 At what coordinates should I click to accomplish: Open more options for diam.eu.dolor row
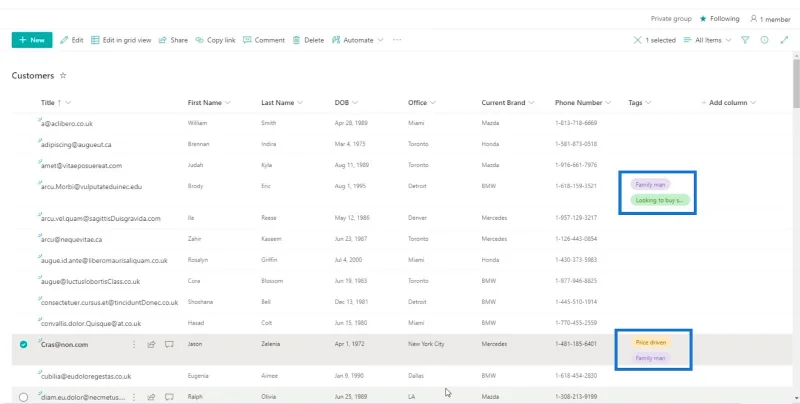134,397
